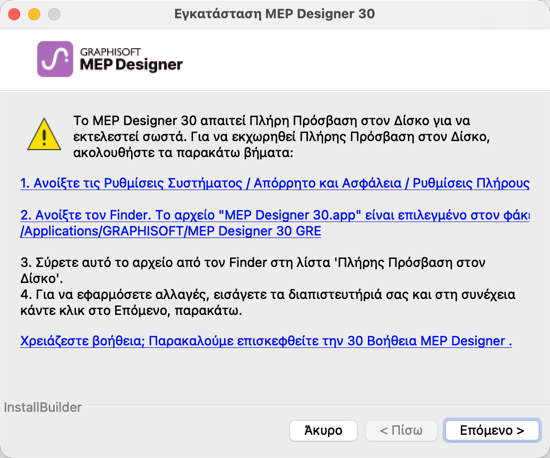Click the grey disabled zoom window button
The image size is (550, 458).
tap(54, 14)
